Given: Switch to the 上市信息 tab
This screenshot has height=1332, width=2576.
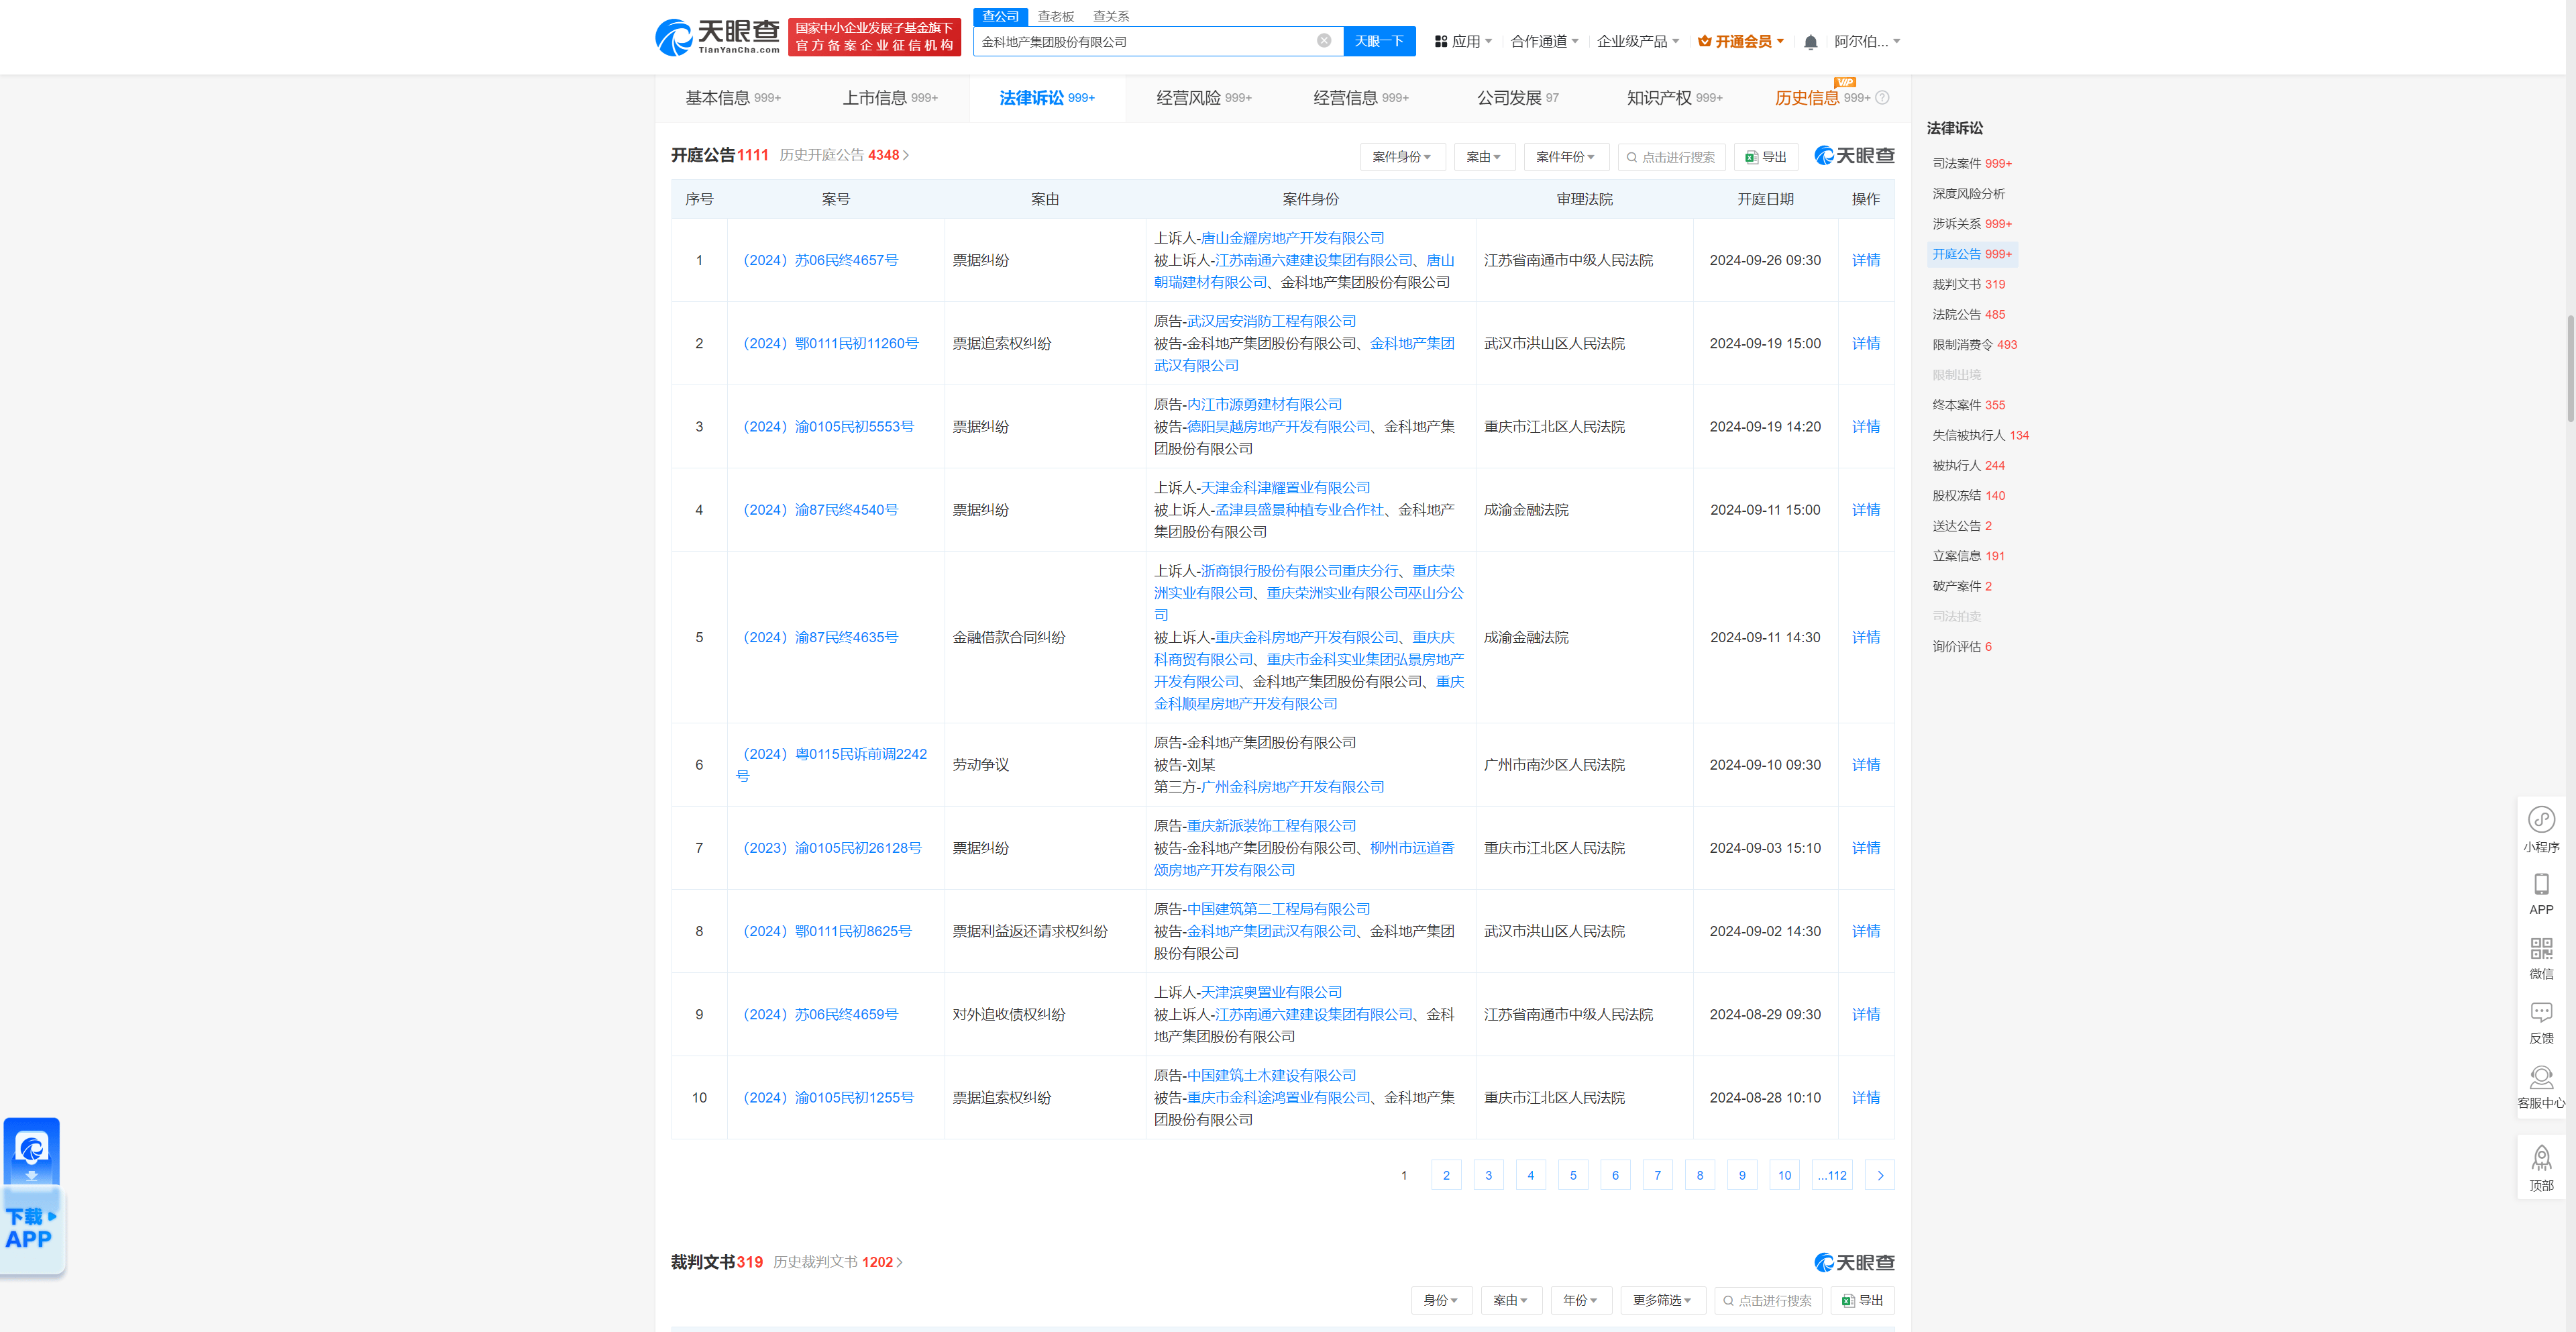Looking at the screenshot, I should pyautogui.click(x=890, y=98).
